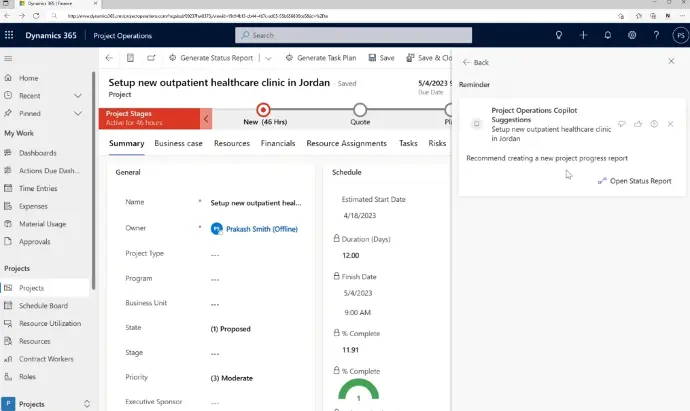
Task: Click the plus quick create icon
Action: [x=583, y=35]
